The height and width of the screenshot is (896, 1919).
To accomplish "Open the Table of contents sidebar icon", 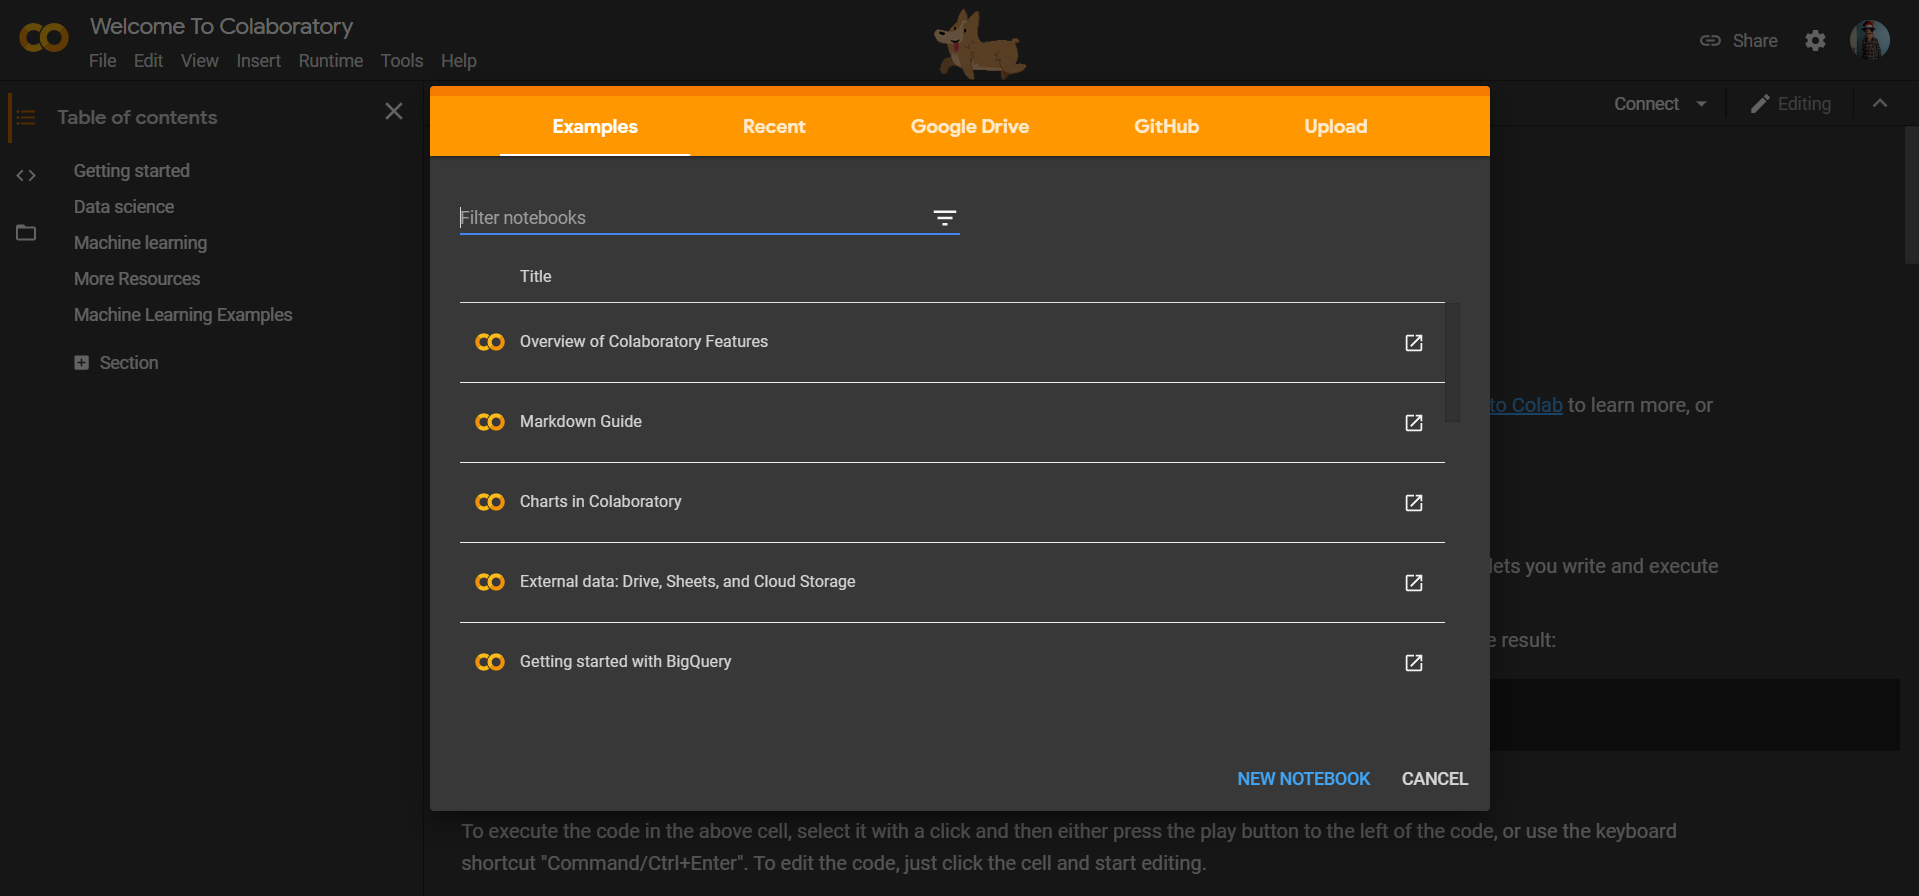I will [26, 118].
